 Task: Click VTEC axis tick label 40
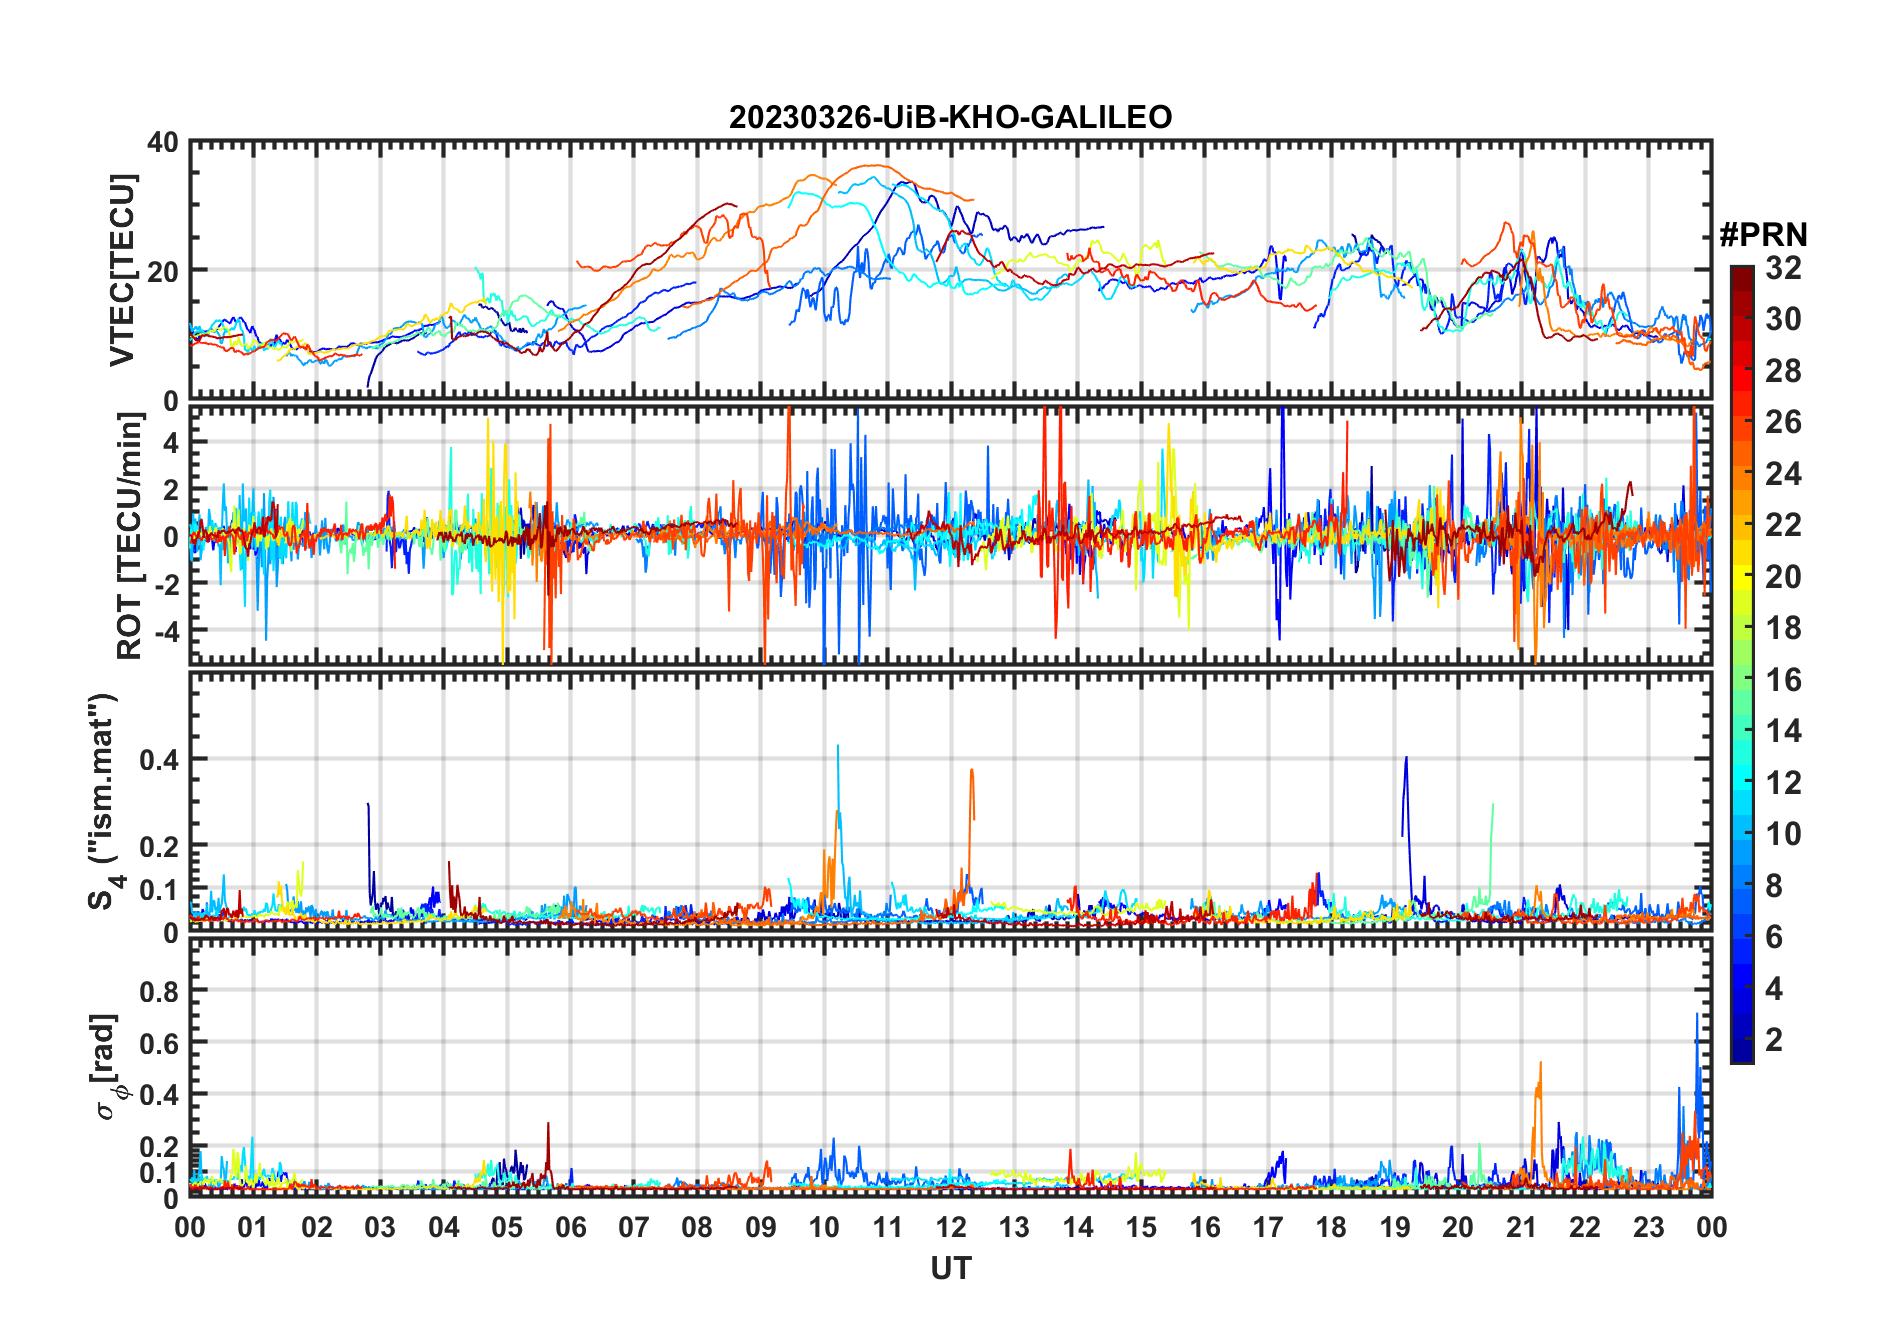pos(162,142)
